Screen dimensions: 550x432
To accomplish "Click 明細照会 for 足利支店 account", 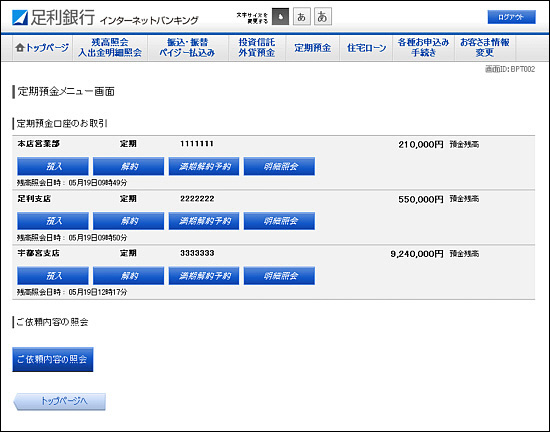I will tap(279, 221).
